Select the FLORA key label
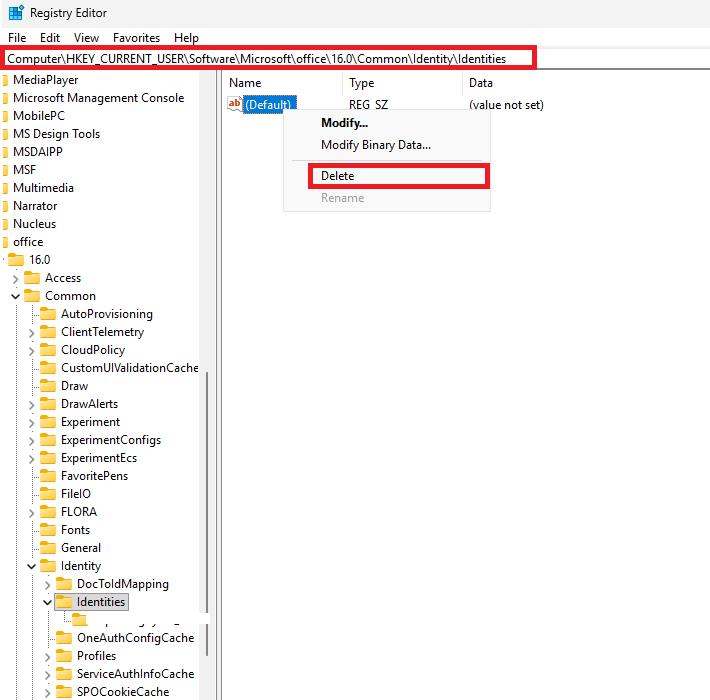 (x=79, y=512)
